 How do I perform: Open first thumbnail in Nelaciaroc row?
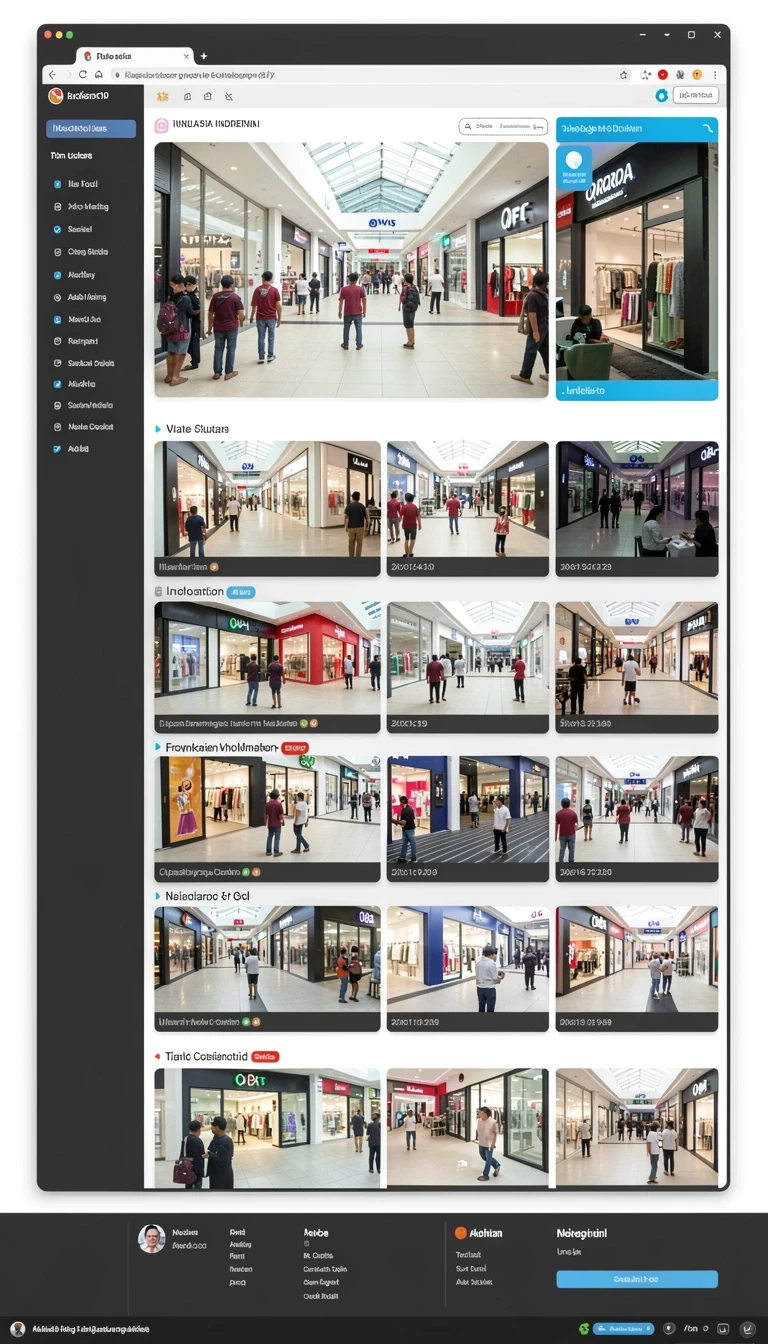[267, 968]
